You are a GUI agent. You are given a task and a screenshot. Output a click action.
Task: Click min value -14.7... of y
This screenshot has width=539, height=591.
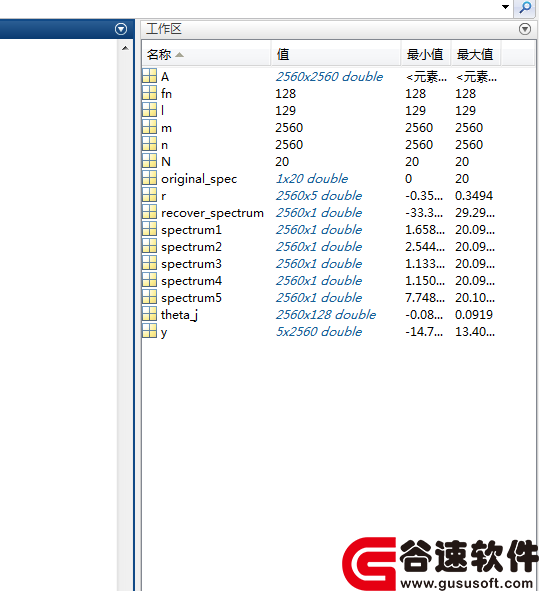(424, 332)
